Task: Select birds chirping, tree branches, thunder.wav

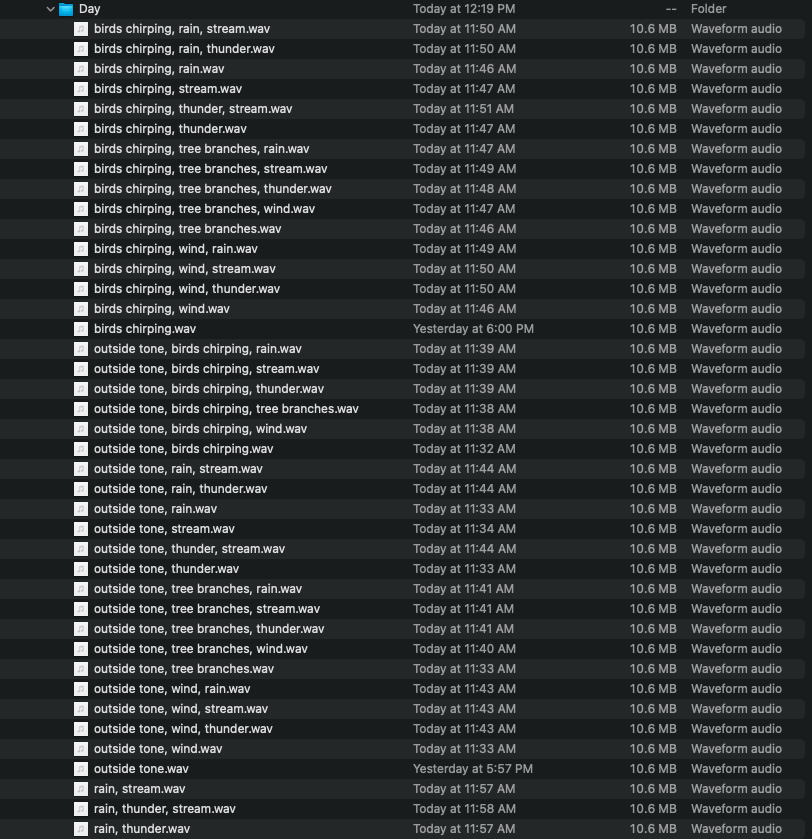Action: point(212,189)
